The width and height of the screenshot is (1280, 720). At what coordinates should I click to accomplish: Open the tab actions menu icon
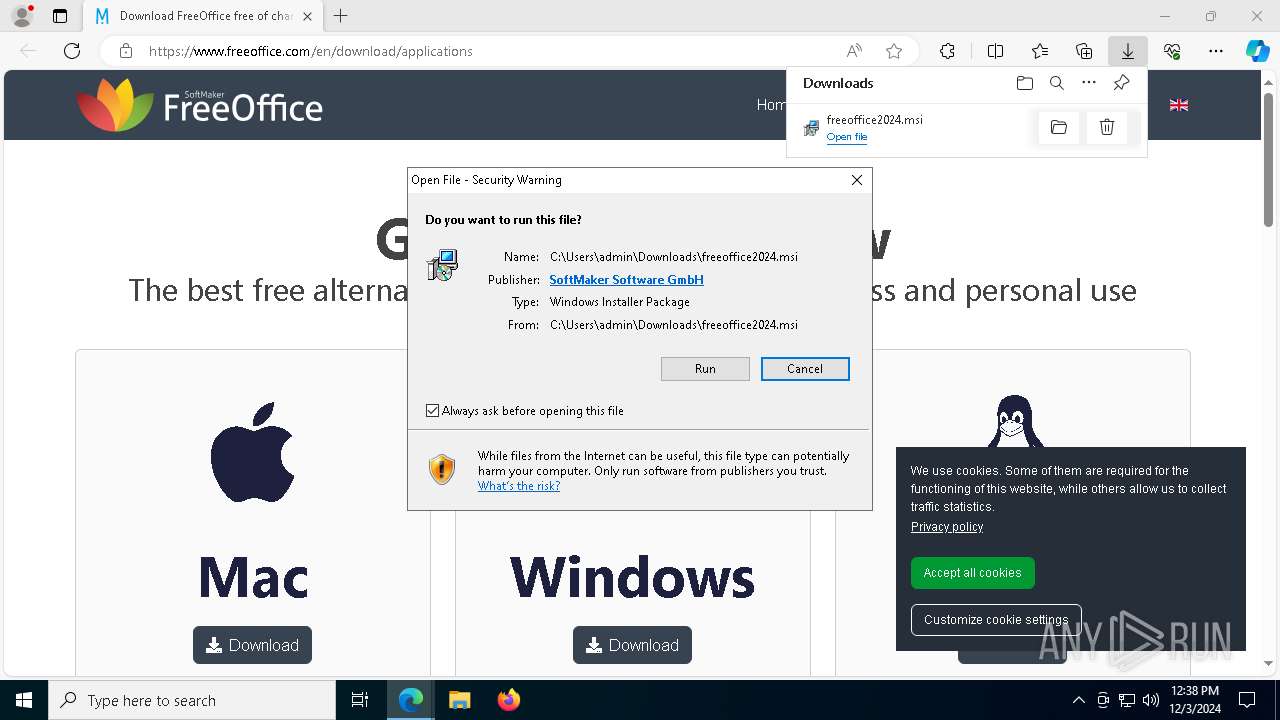tap(60, 16)
